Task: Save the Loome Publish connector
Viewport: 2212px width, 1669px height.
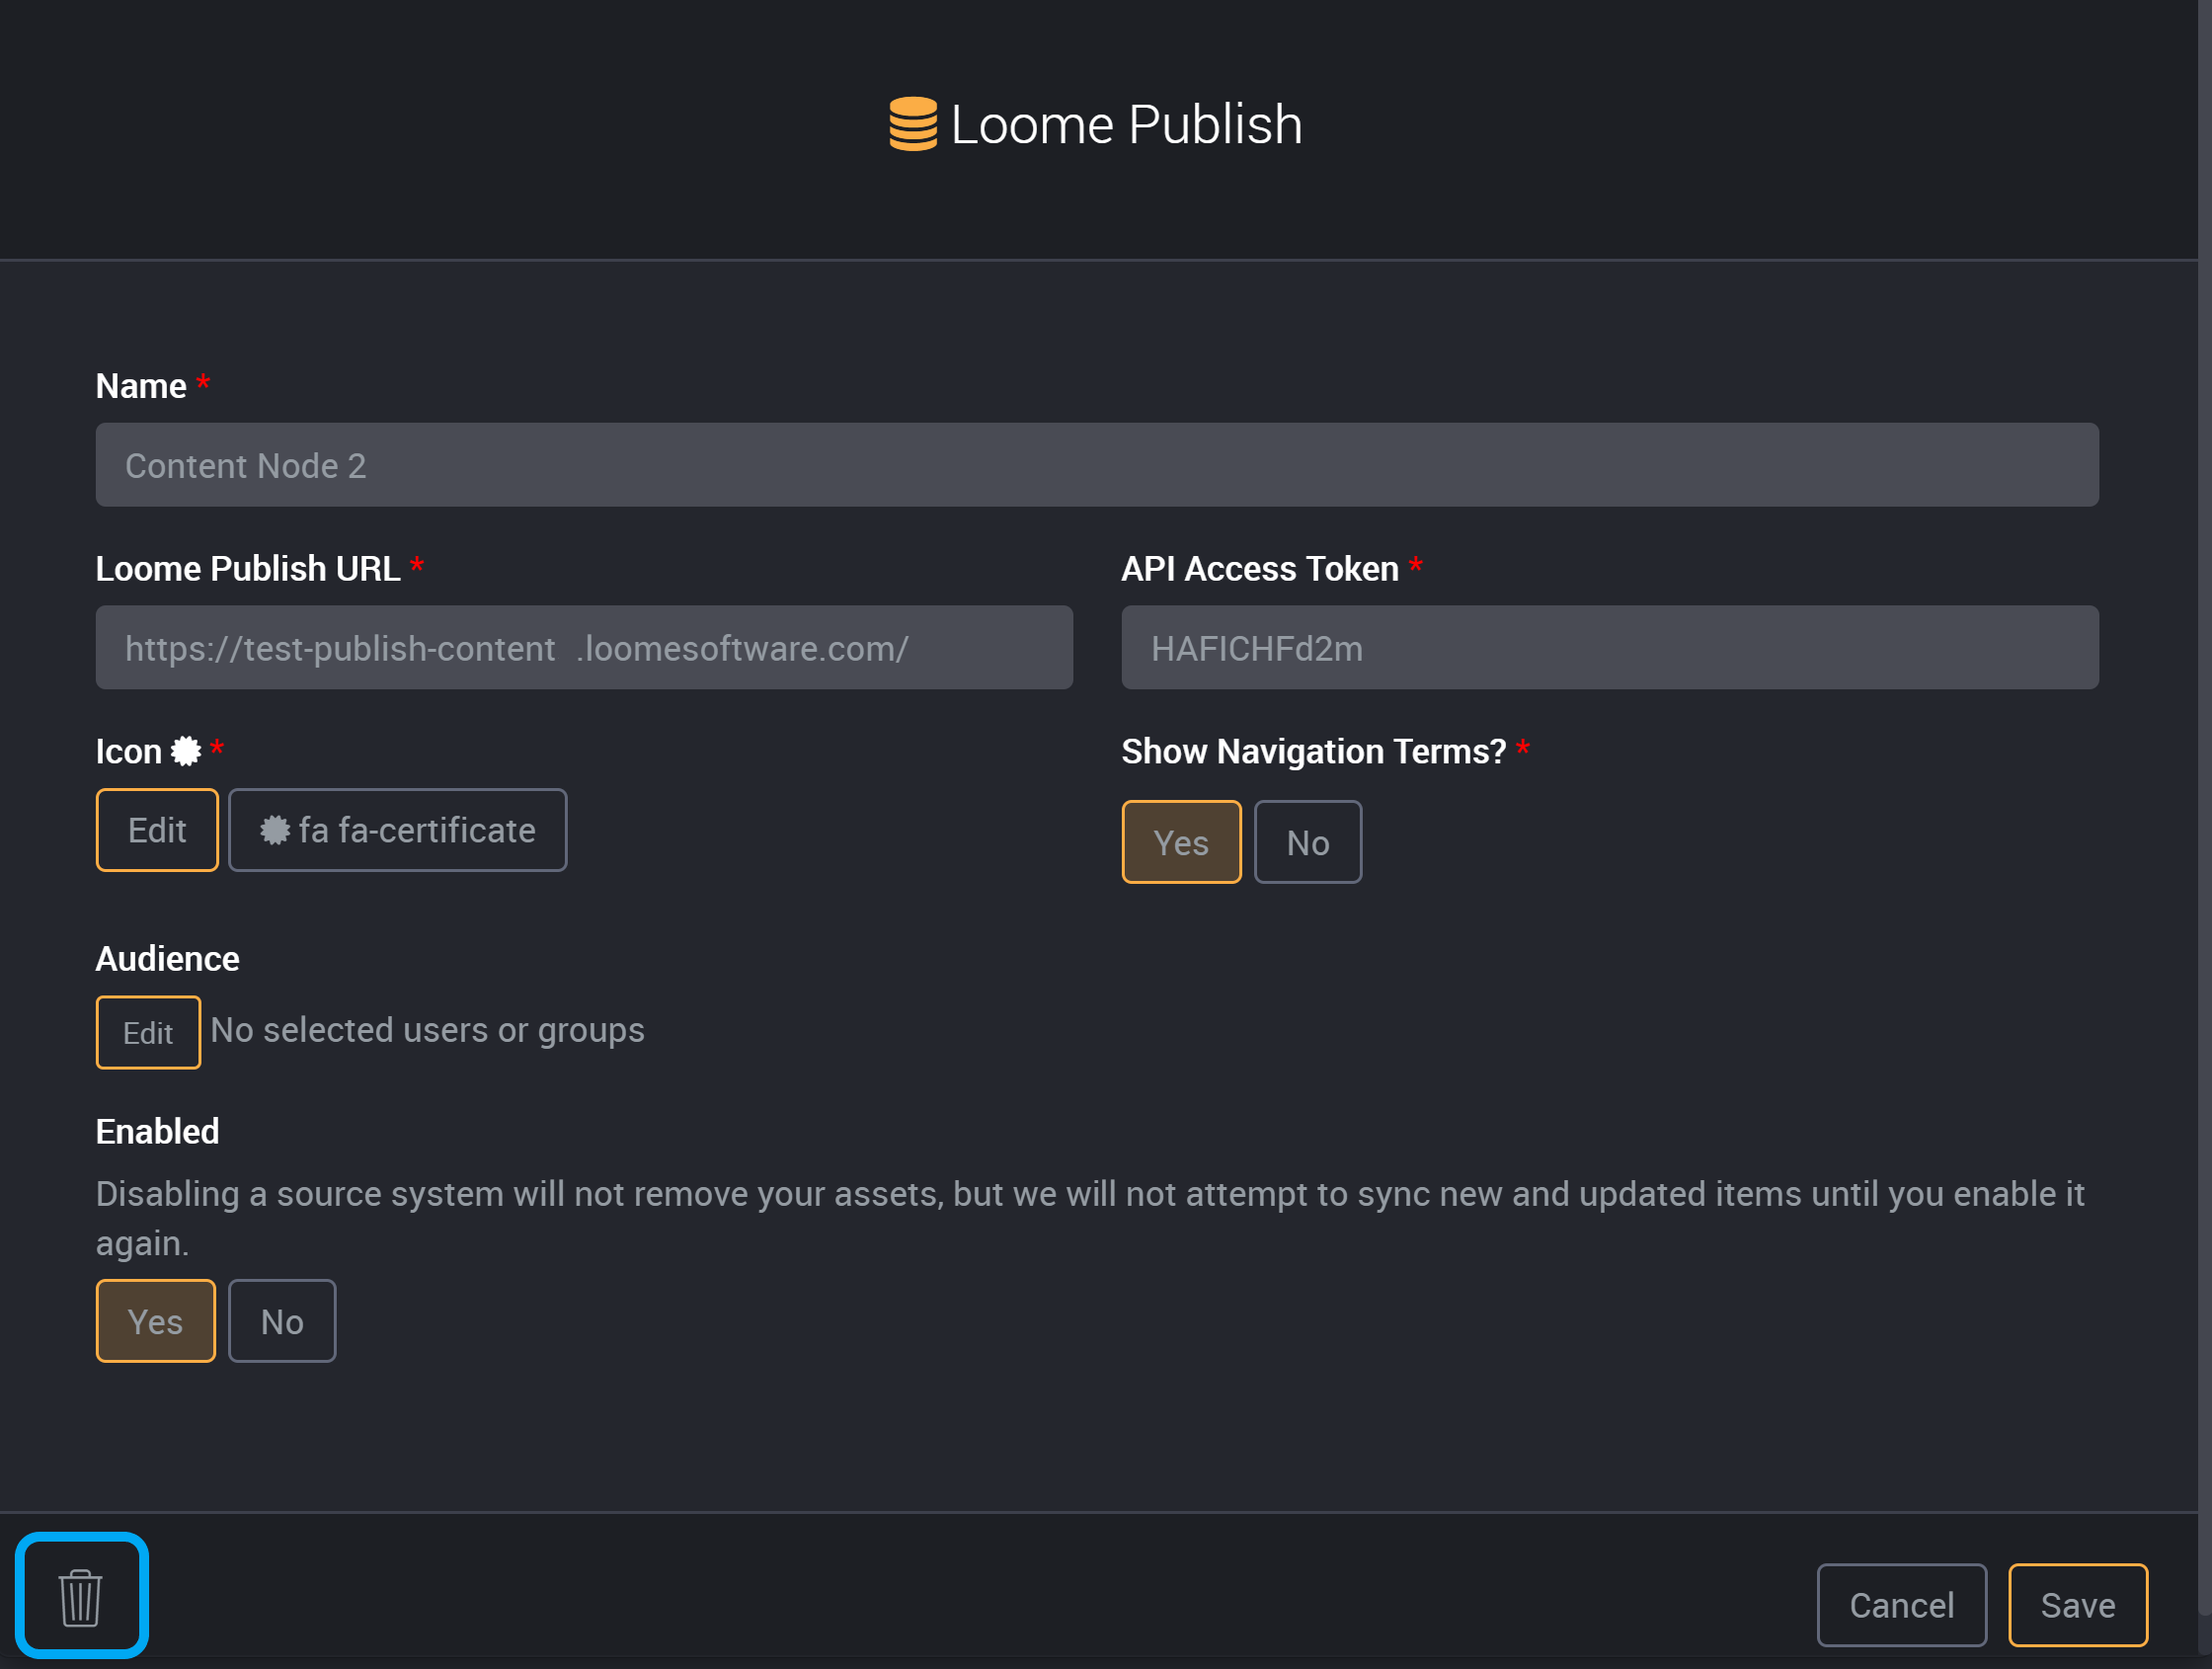Action: click(2078, 1605)
